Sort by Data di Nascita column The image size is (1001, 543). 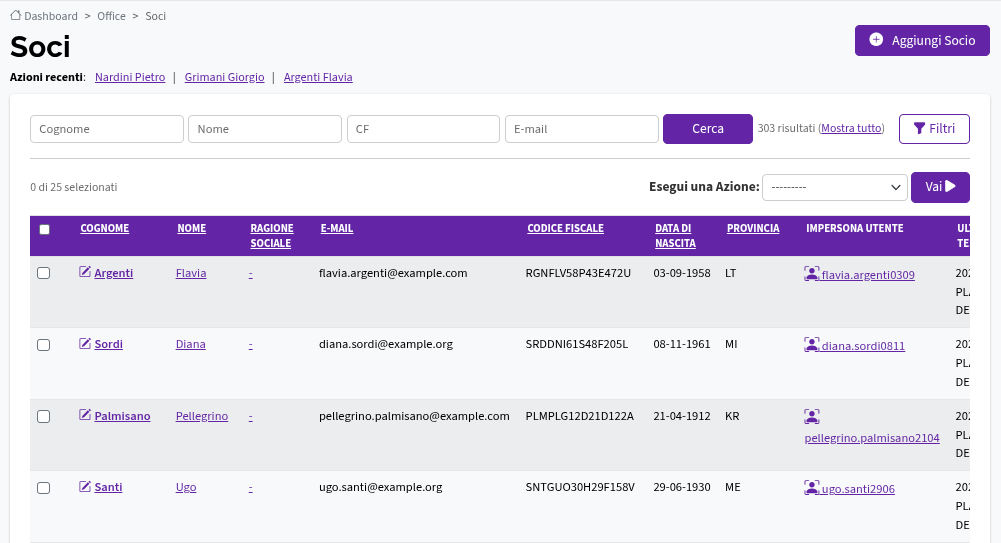click(675, 235)
